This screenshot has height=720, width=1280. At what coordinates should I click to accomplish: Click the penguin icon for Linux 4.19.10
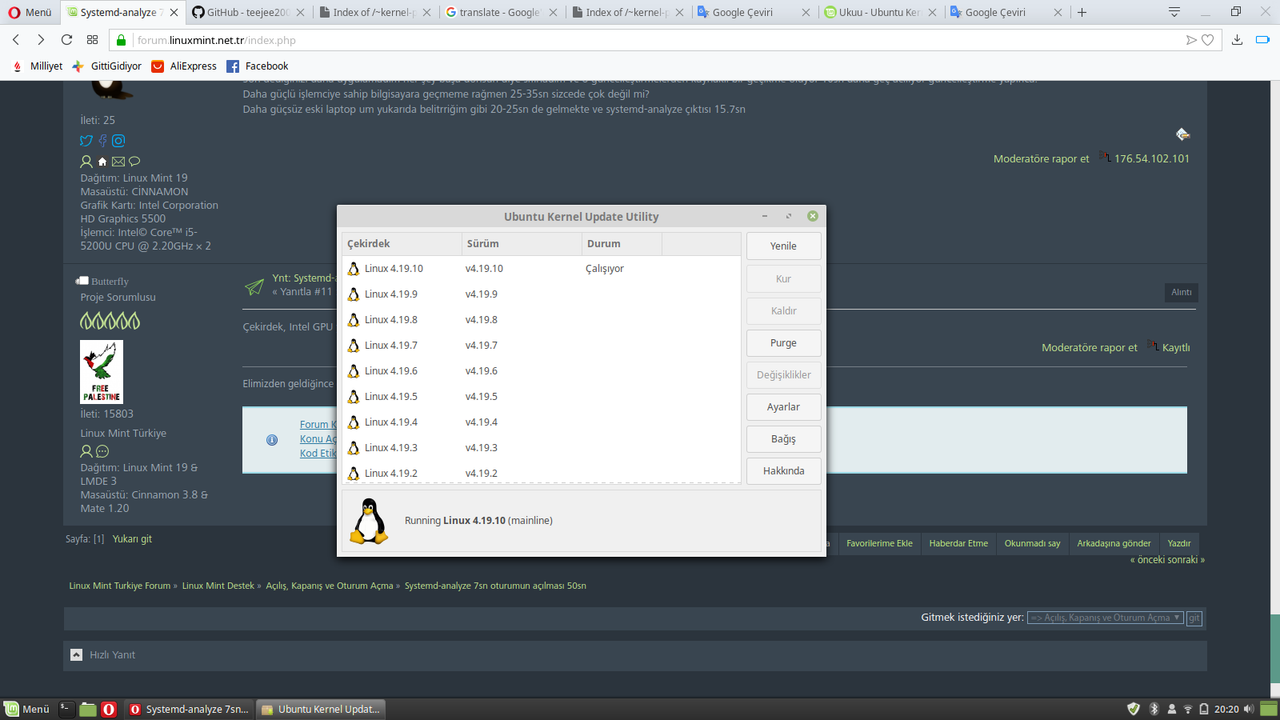pyautogui.click(x=352, y=268)
